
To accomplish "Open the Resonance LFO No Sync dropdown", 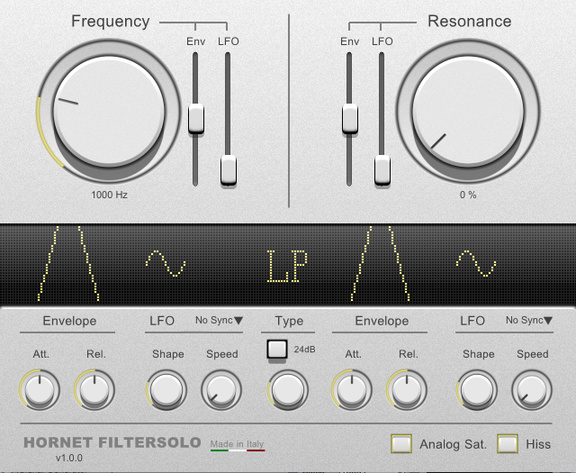I will [x=529, y=320].
